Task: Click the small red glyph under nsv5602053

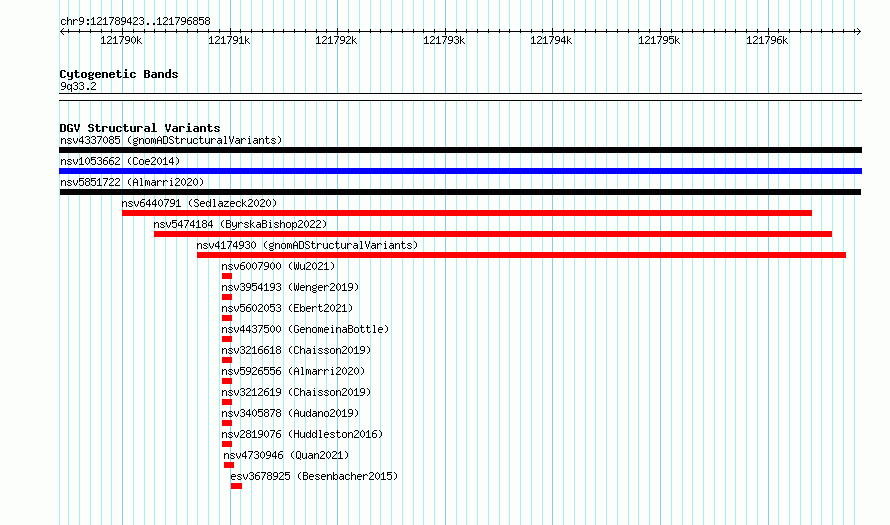Action: pyautogui.click(x=227, y=318)
